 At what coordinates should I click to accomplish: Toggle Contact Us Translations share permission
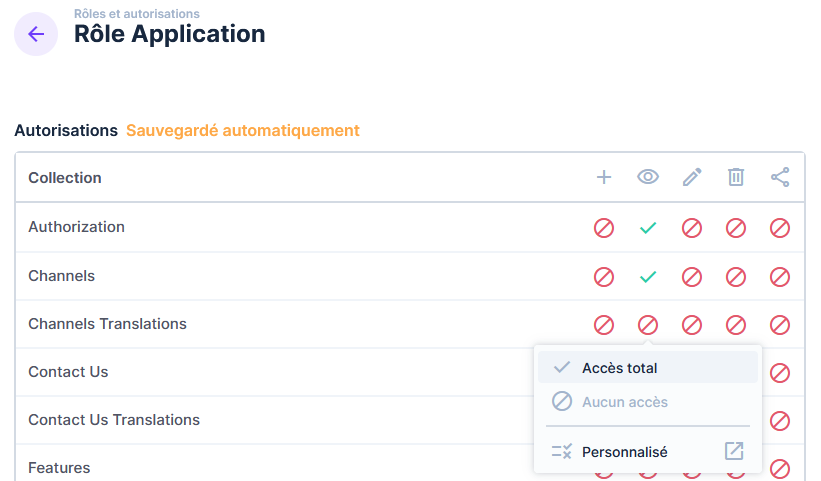pos(780,421)
